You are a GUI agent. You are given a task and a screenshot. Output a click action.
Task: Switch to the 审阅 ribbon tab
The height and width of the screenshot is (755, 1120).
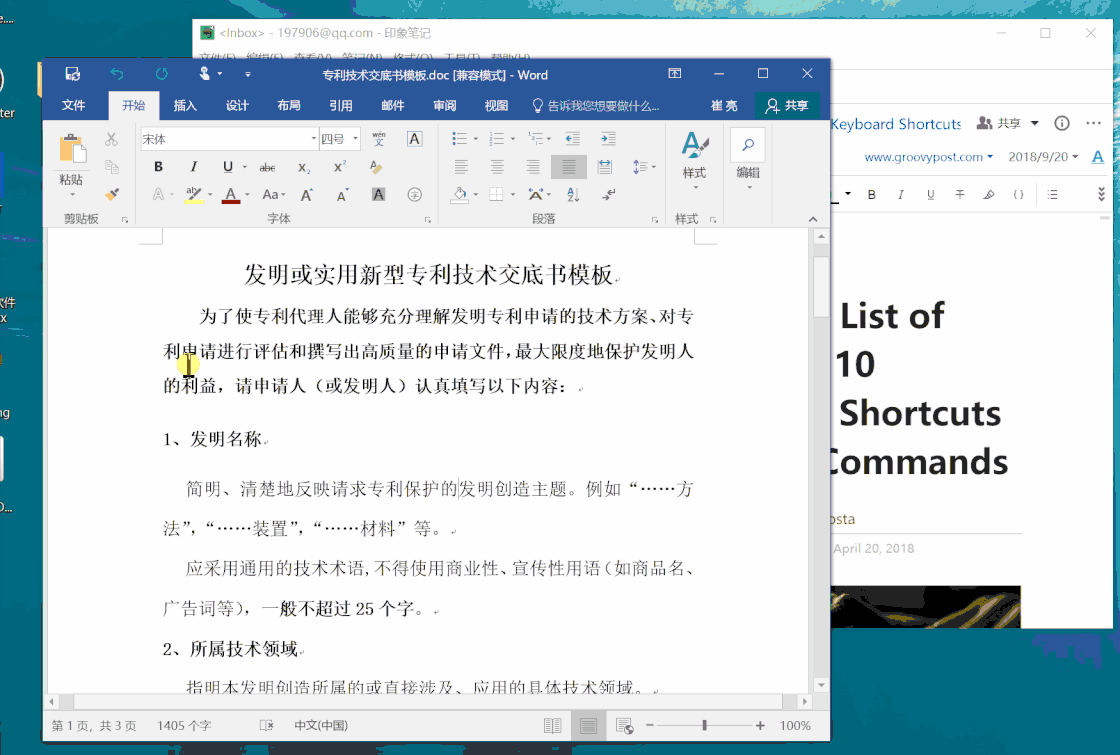pyautogui.click(x=444, y=105)
